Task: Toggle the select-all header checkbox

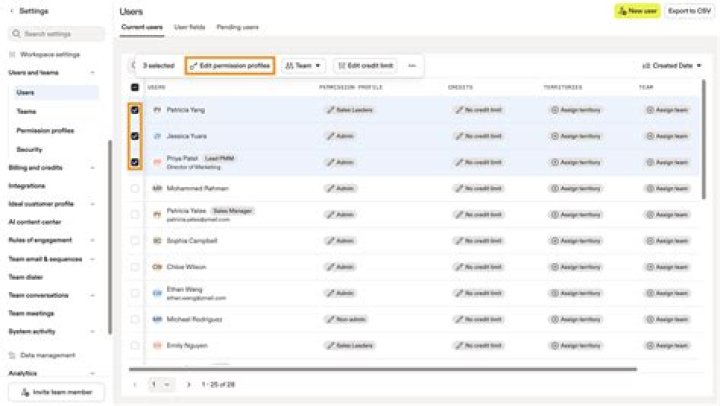Action: pyautogui.click(x=135, y=87)
